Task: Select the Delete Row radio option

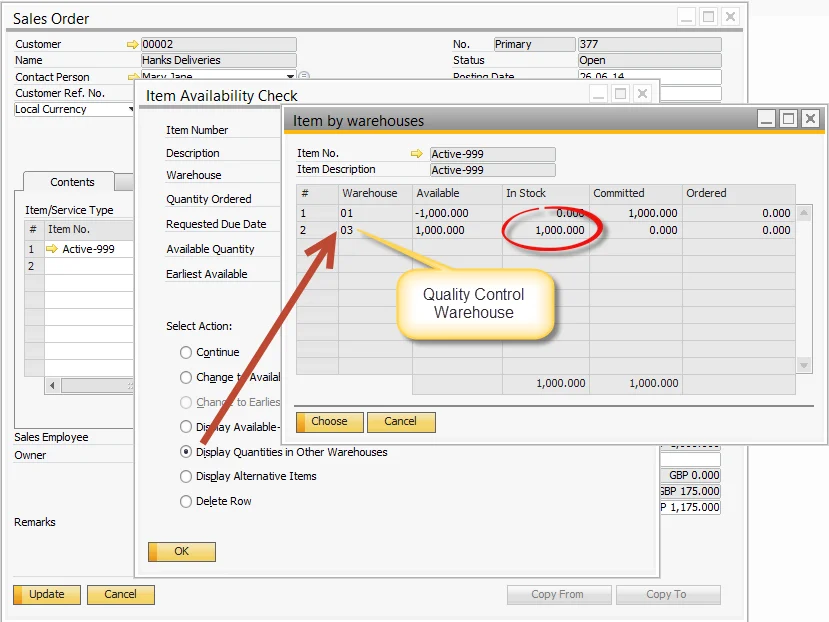Action: (186, 501)
